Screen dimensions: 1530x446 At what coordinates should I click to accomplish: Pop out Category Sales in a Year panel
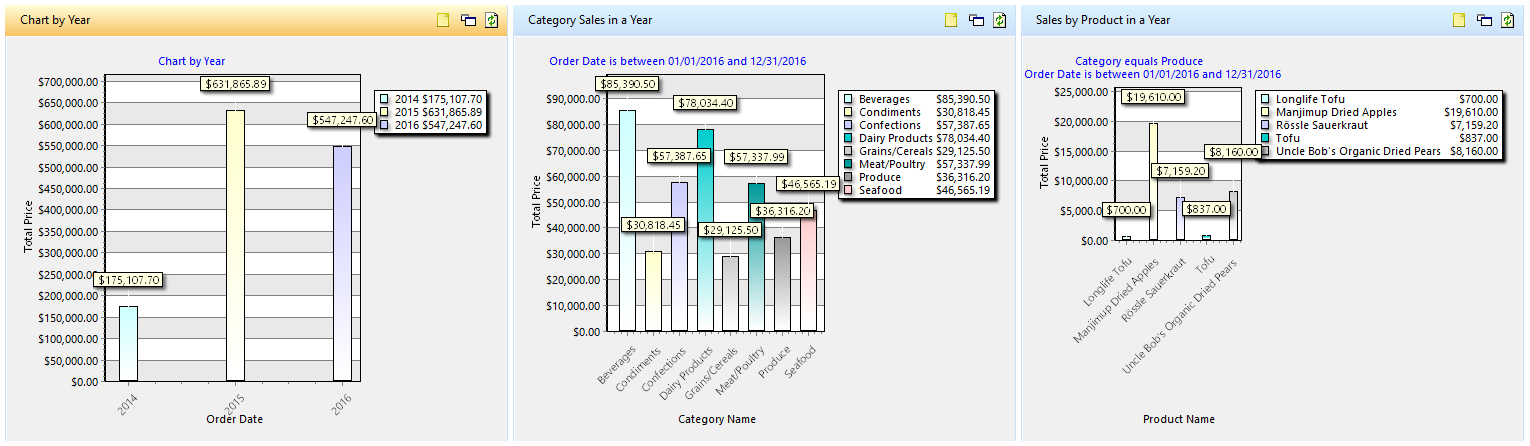point(976,20)
